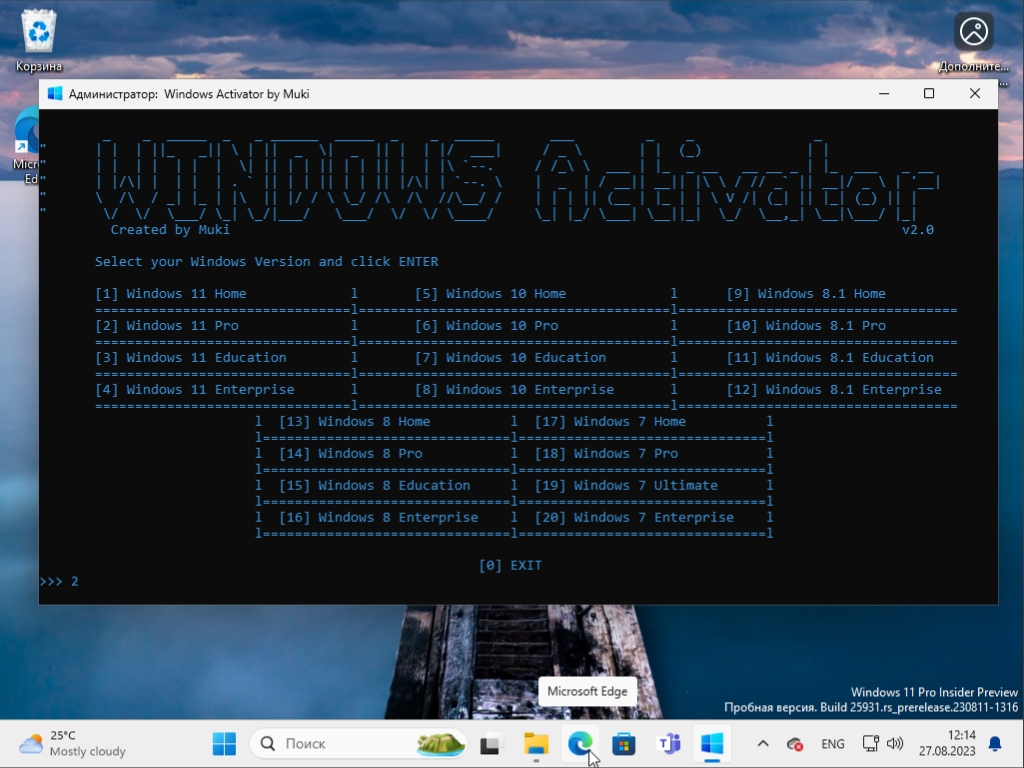Click the '[14] Windows 8 Pro' text
The image size is (1024, 768).
pyautogui.click(x=351, y=454)
